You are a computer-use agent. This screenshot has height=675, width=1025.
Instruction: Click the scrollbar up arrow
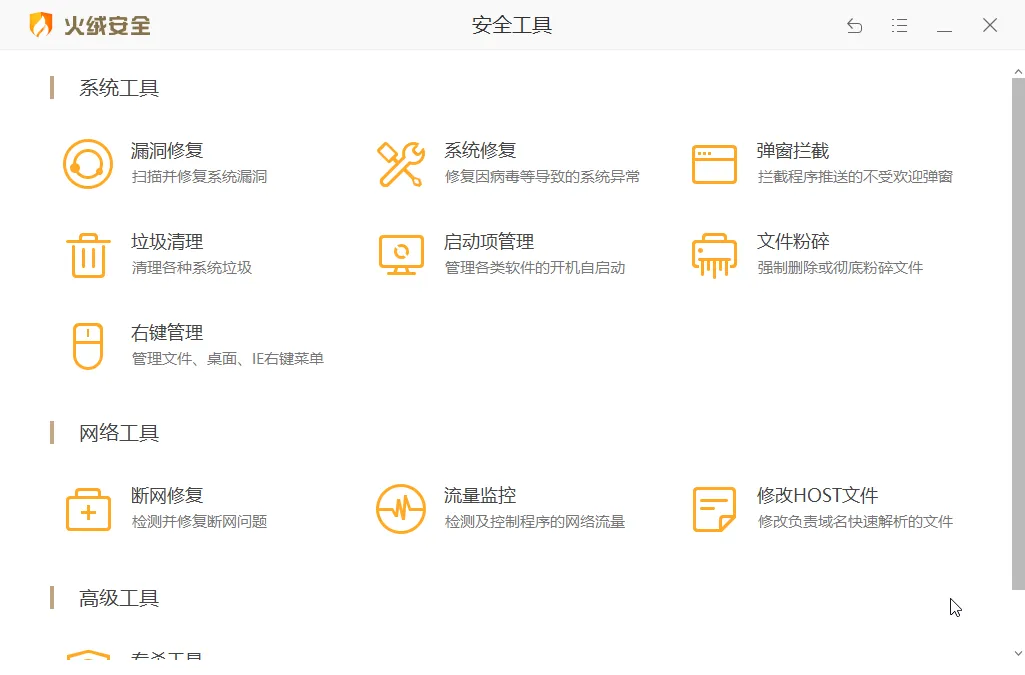tap(1018, 71)
